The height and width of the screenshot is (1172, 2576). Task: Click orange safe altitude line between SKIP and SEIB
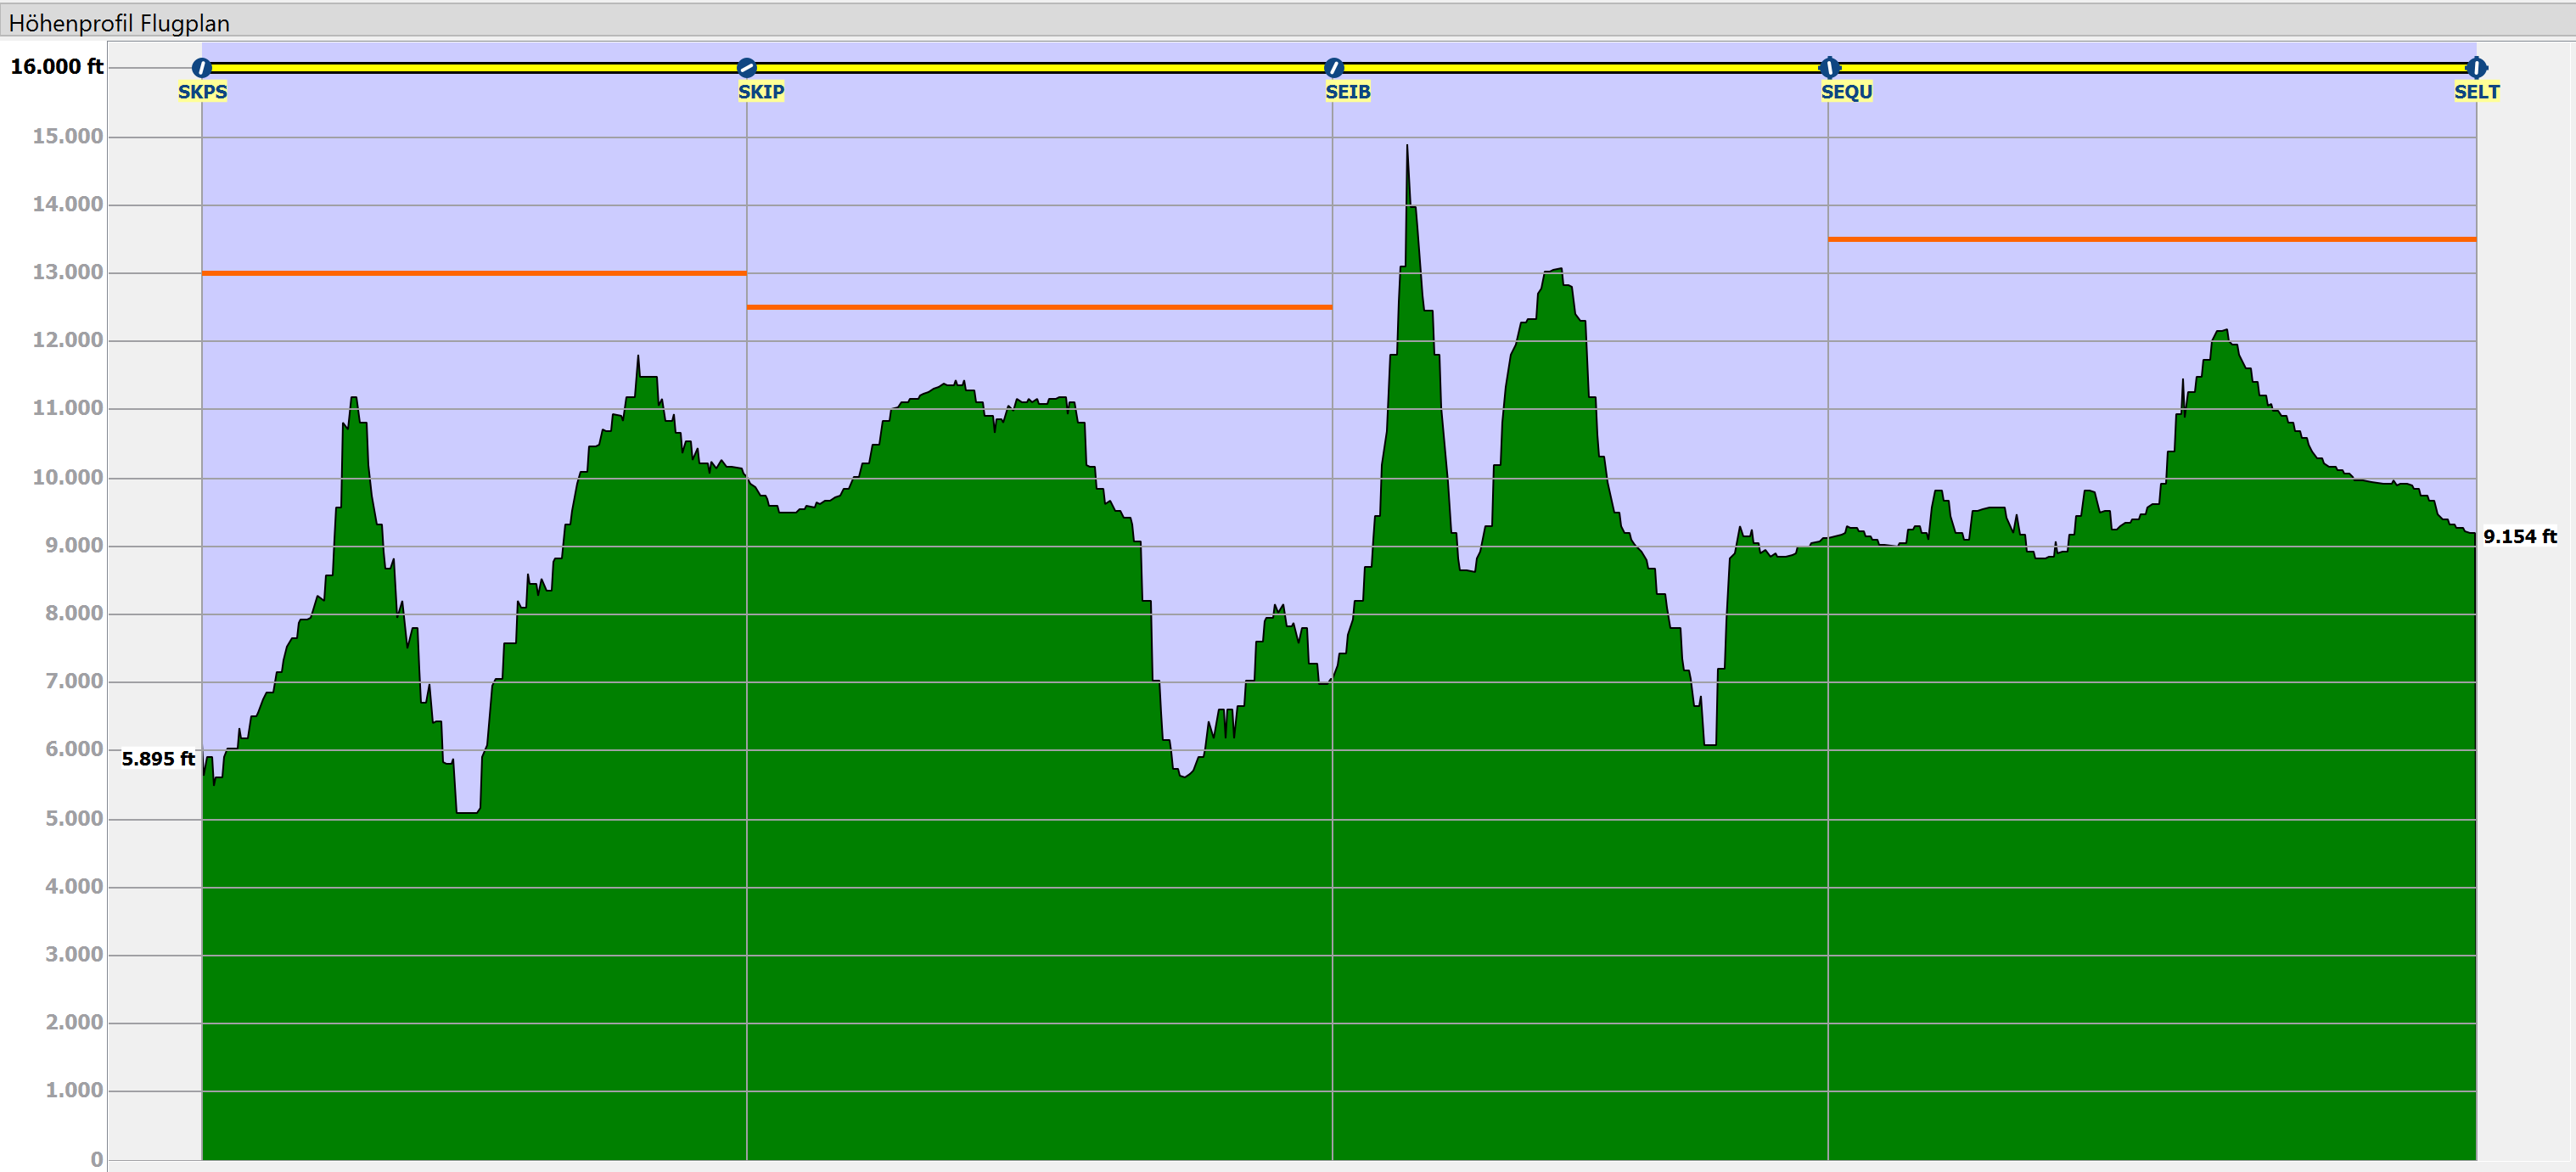1039,307
